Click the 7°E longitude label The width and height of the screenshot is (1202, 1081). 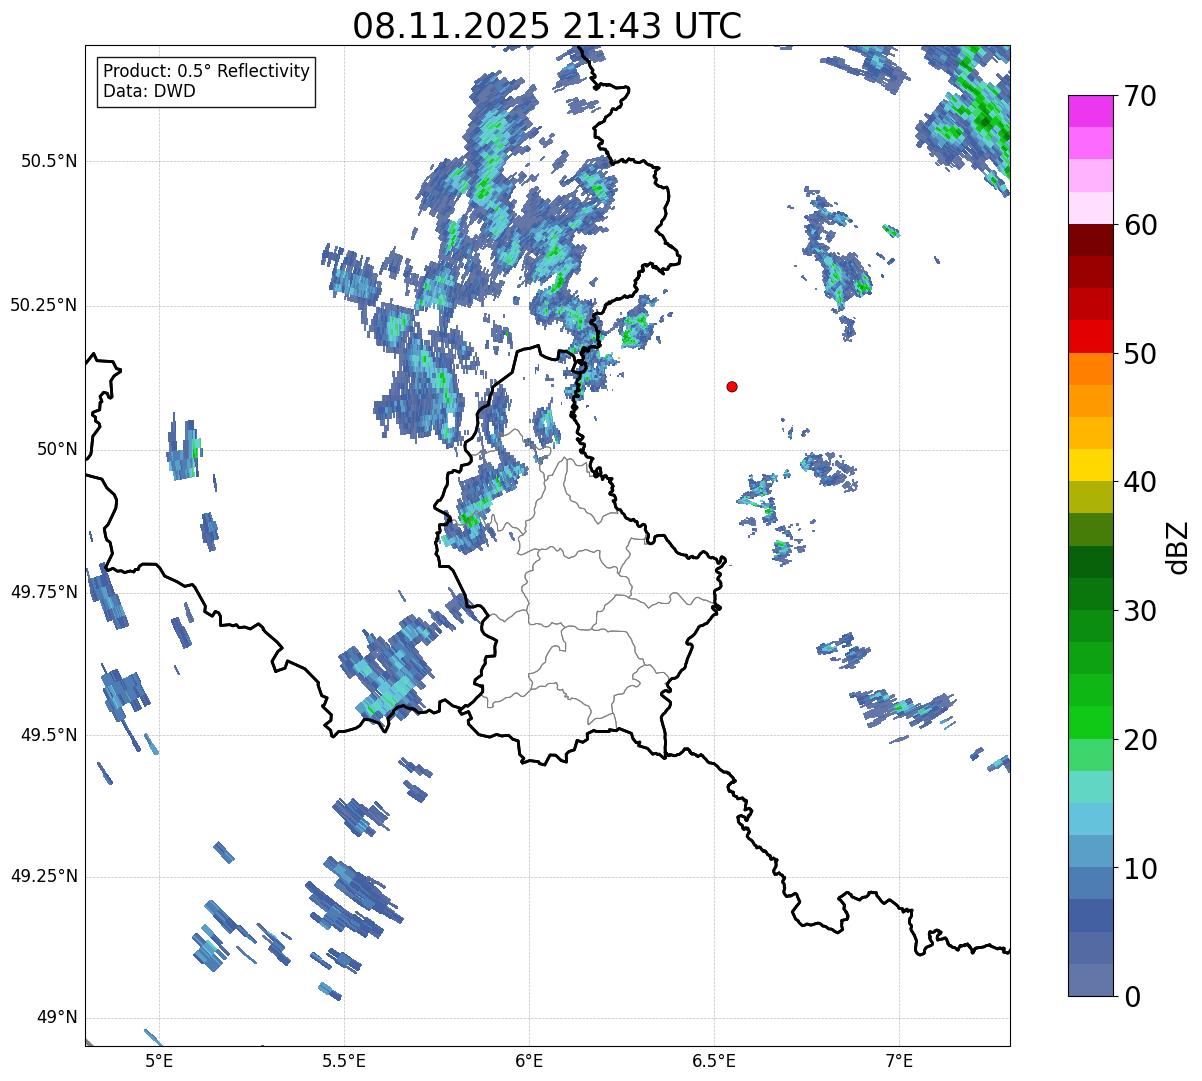tap(899, 1060)
